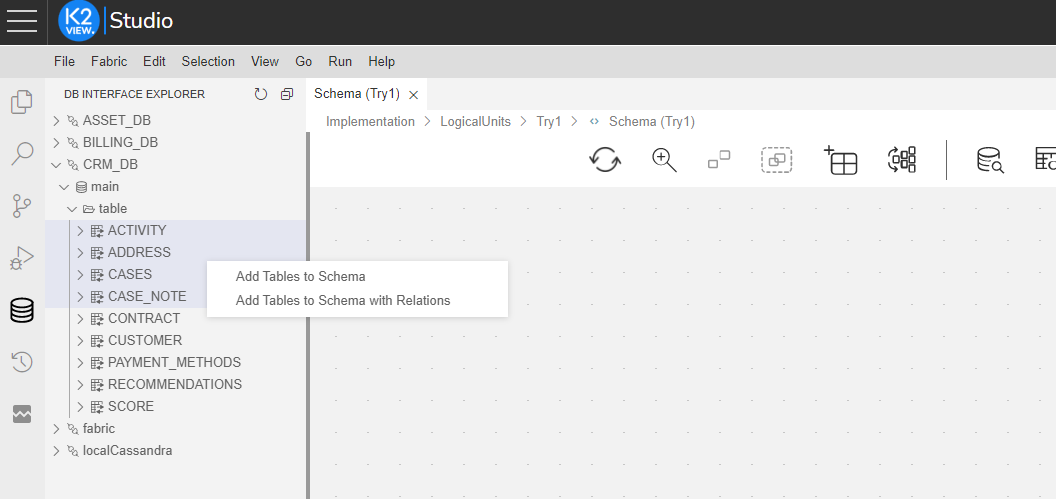1056x499 pixels.
Task: Expand the ASSET_DB interface node
Action: 57,121
